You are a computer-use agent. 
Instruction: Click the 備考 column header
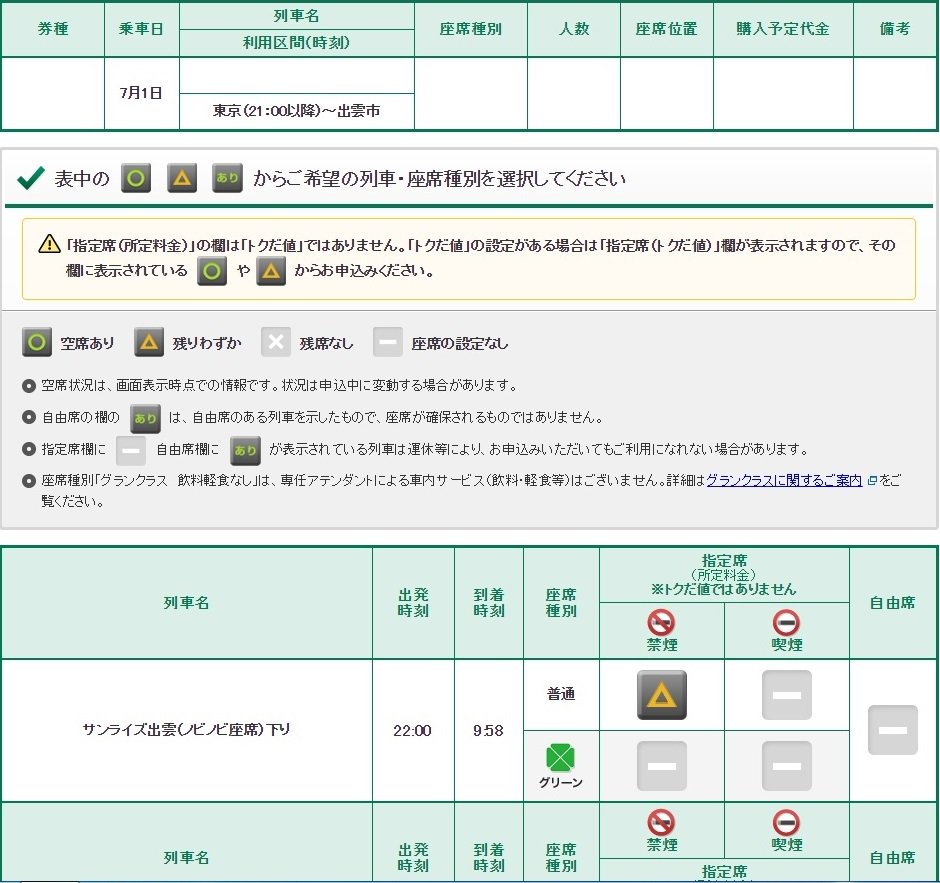tap(895, 29)
